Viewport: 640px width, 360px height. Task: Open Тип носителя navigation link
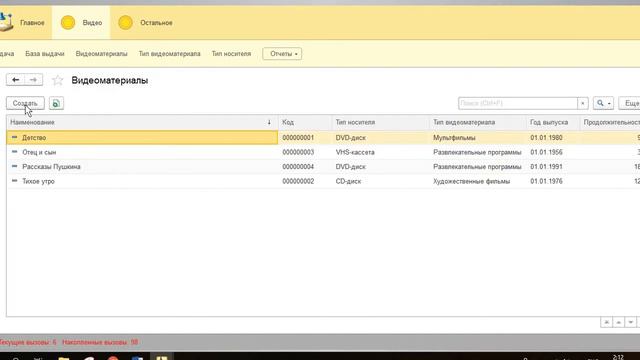pyautogui.click(x=231, y=54)
